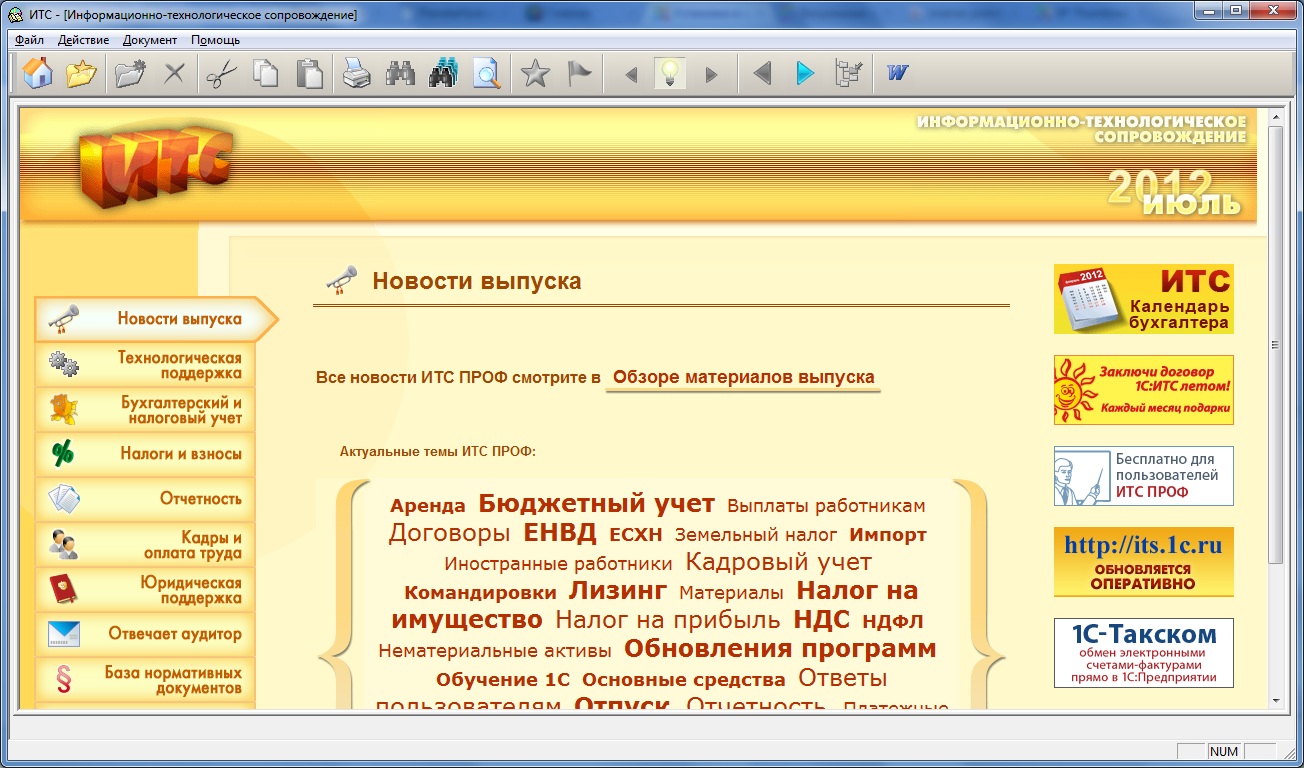Open the Заключи договор 1С:ИТС летом banner
Image resolution: width=1304 pixels, height=768 pixels.
pos(1144,390)
